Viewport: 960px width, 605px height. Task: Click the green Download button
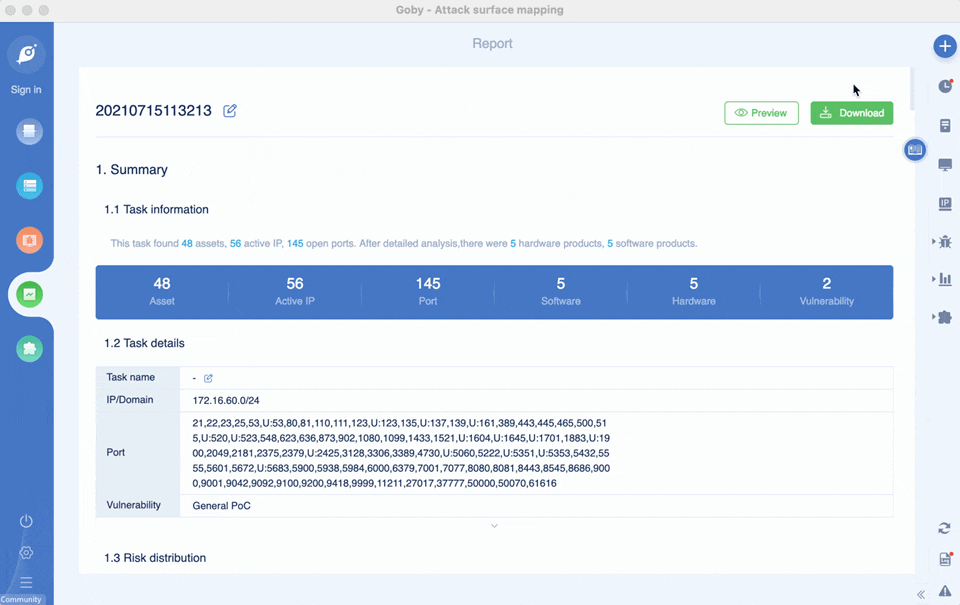[x=851, y=113]
